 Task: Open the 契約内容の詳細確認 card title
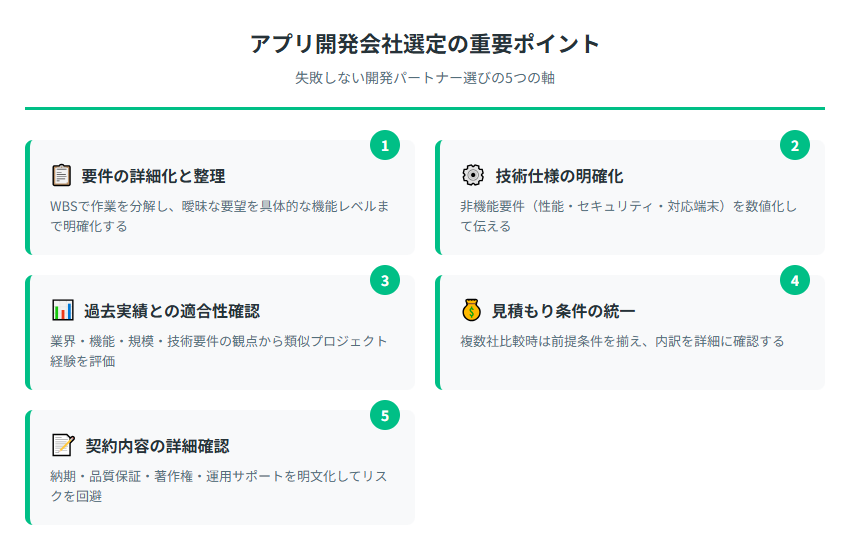[x=157, y=446]
